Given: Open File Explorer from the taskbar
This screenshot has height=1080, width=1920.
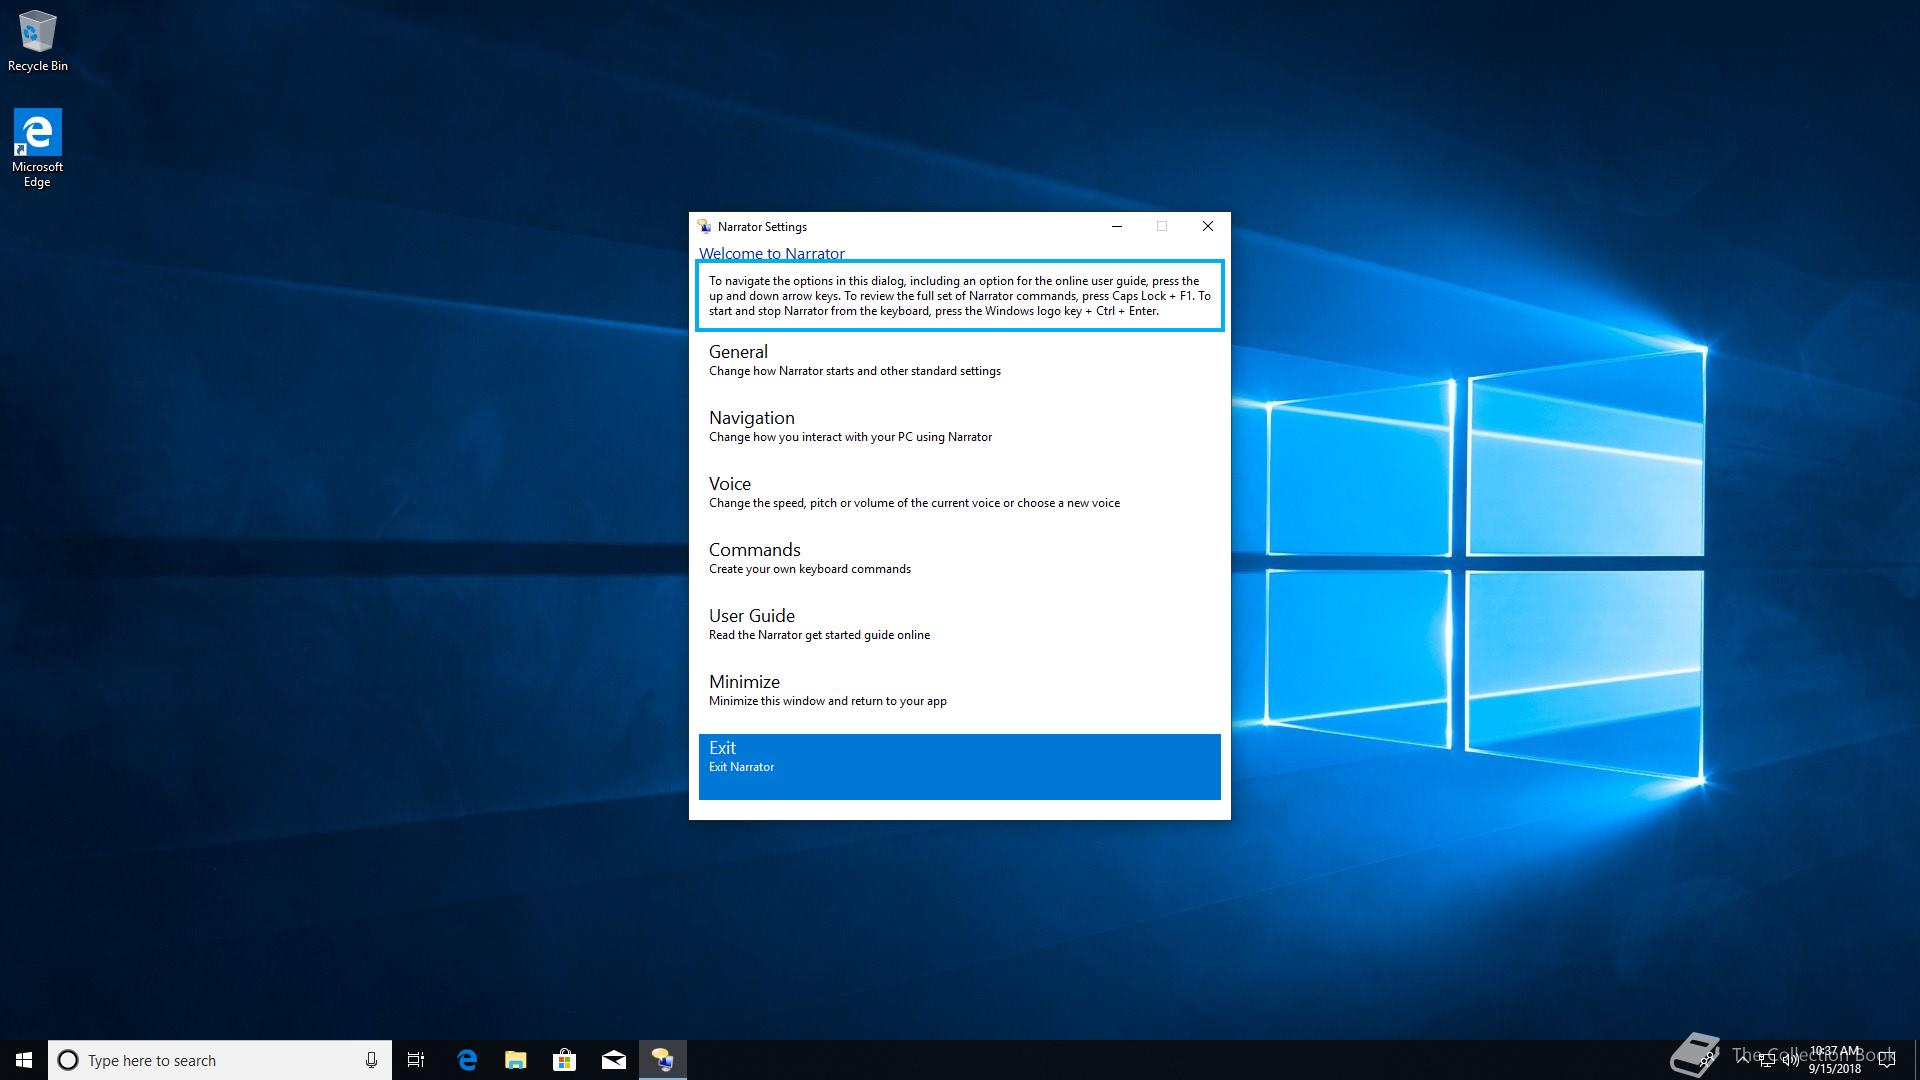Looking at the screenshot, I should [515, 1060].
